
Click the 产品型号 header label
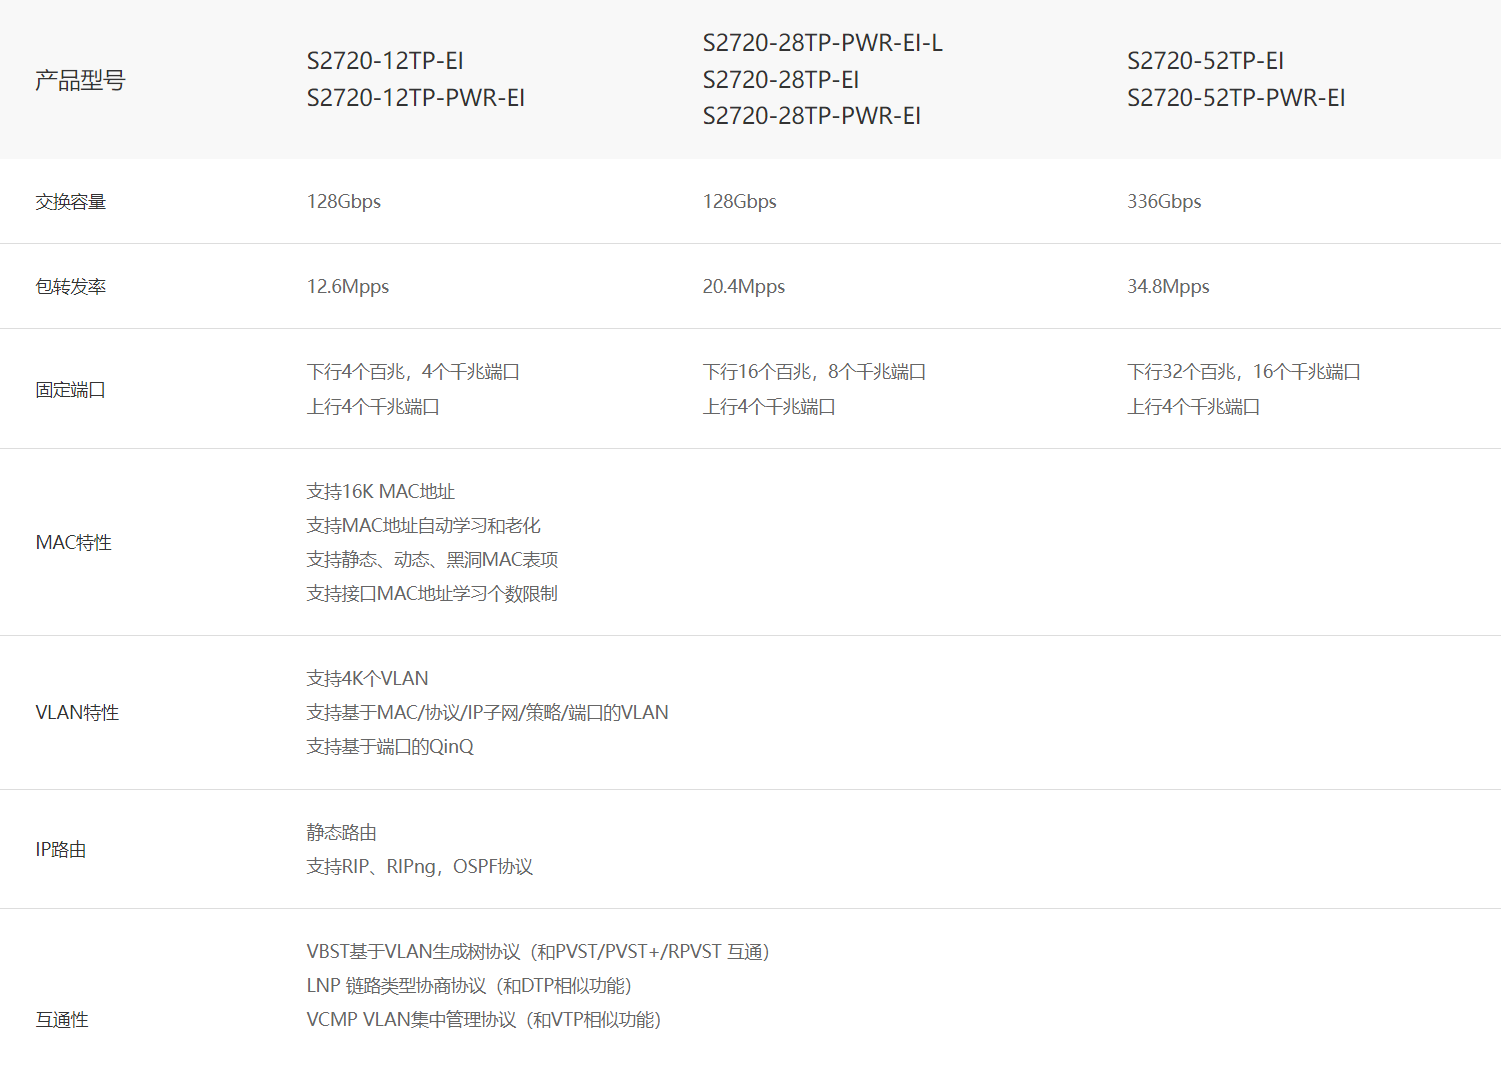[80, 80]
